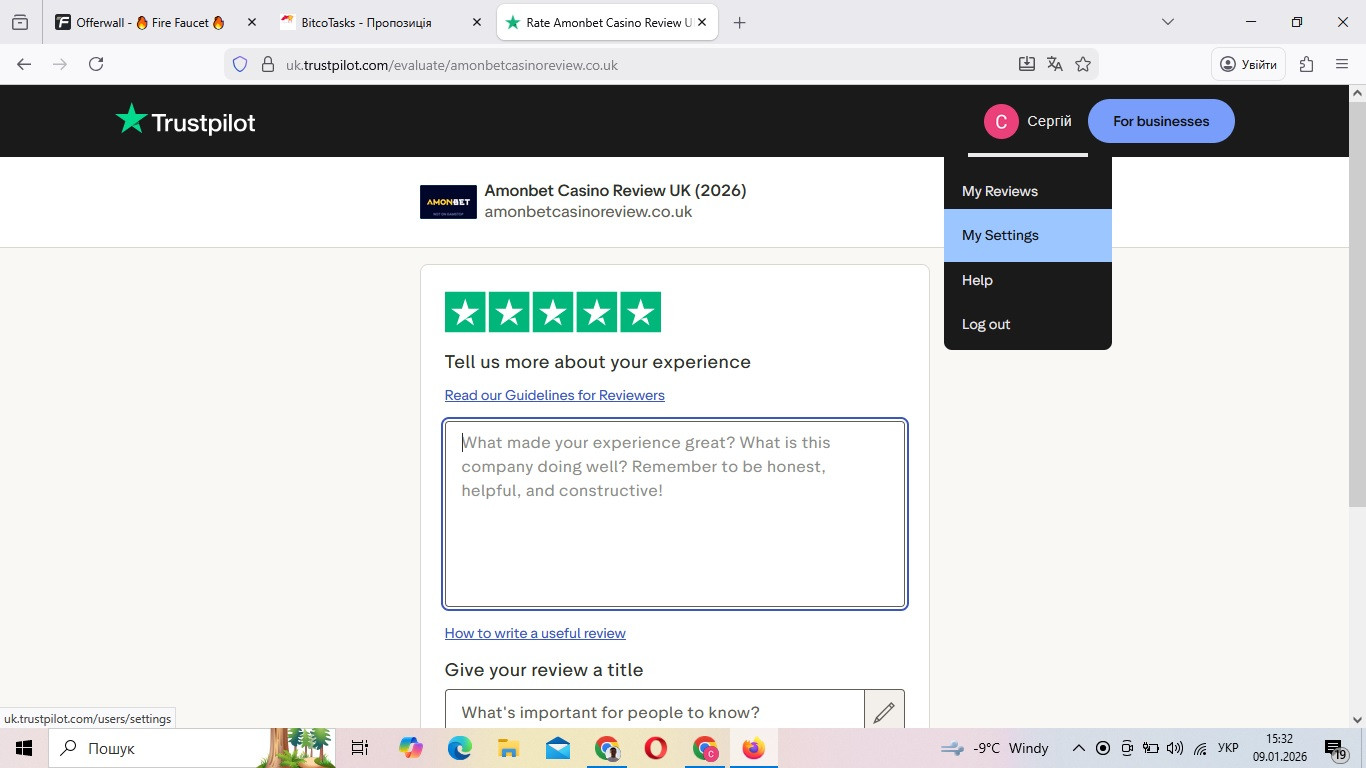
Task: Open the Mail app from the taskbar
Action: coord(557,748)
